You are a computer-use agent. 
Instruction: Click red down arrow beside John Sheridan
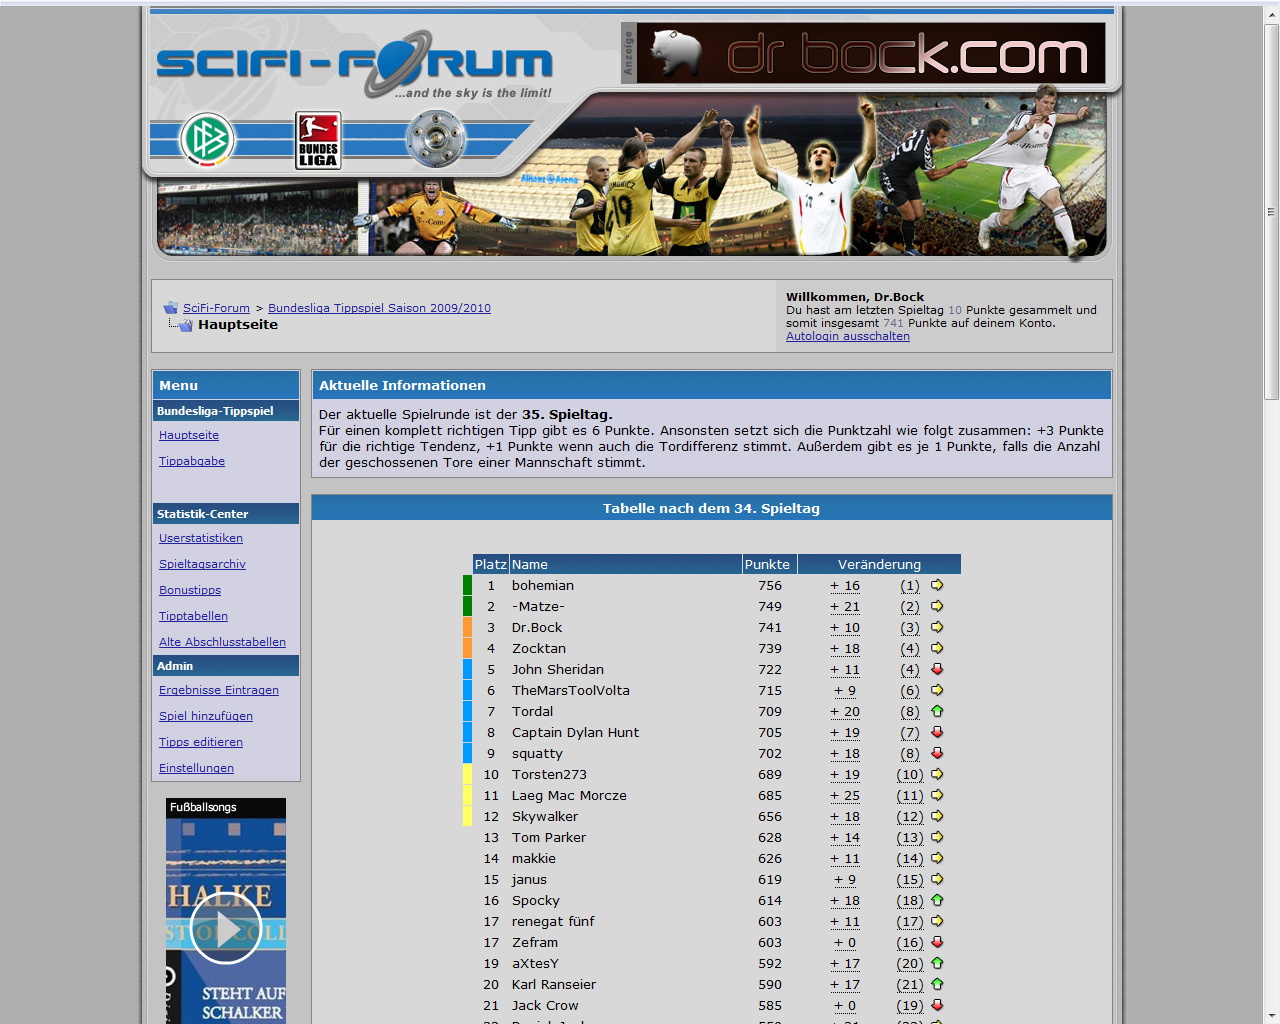click(937, 669)
